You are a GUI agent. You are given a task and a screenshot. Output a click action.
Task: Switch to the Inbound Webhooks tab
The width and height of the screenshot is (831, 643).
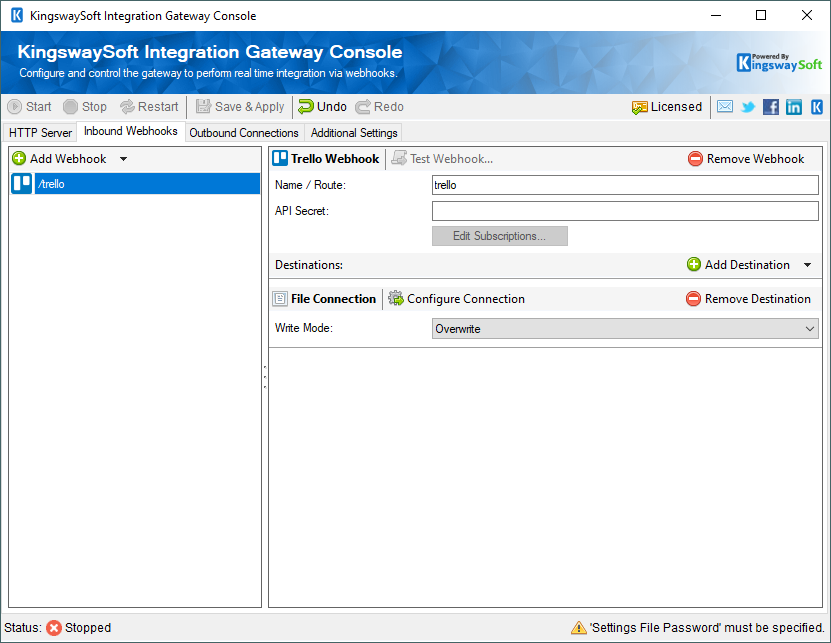point(131,131)
